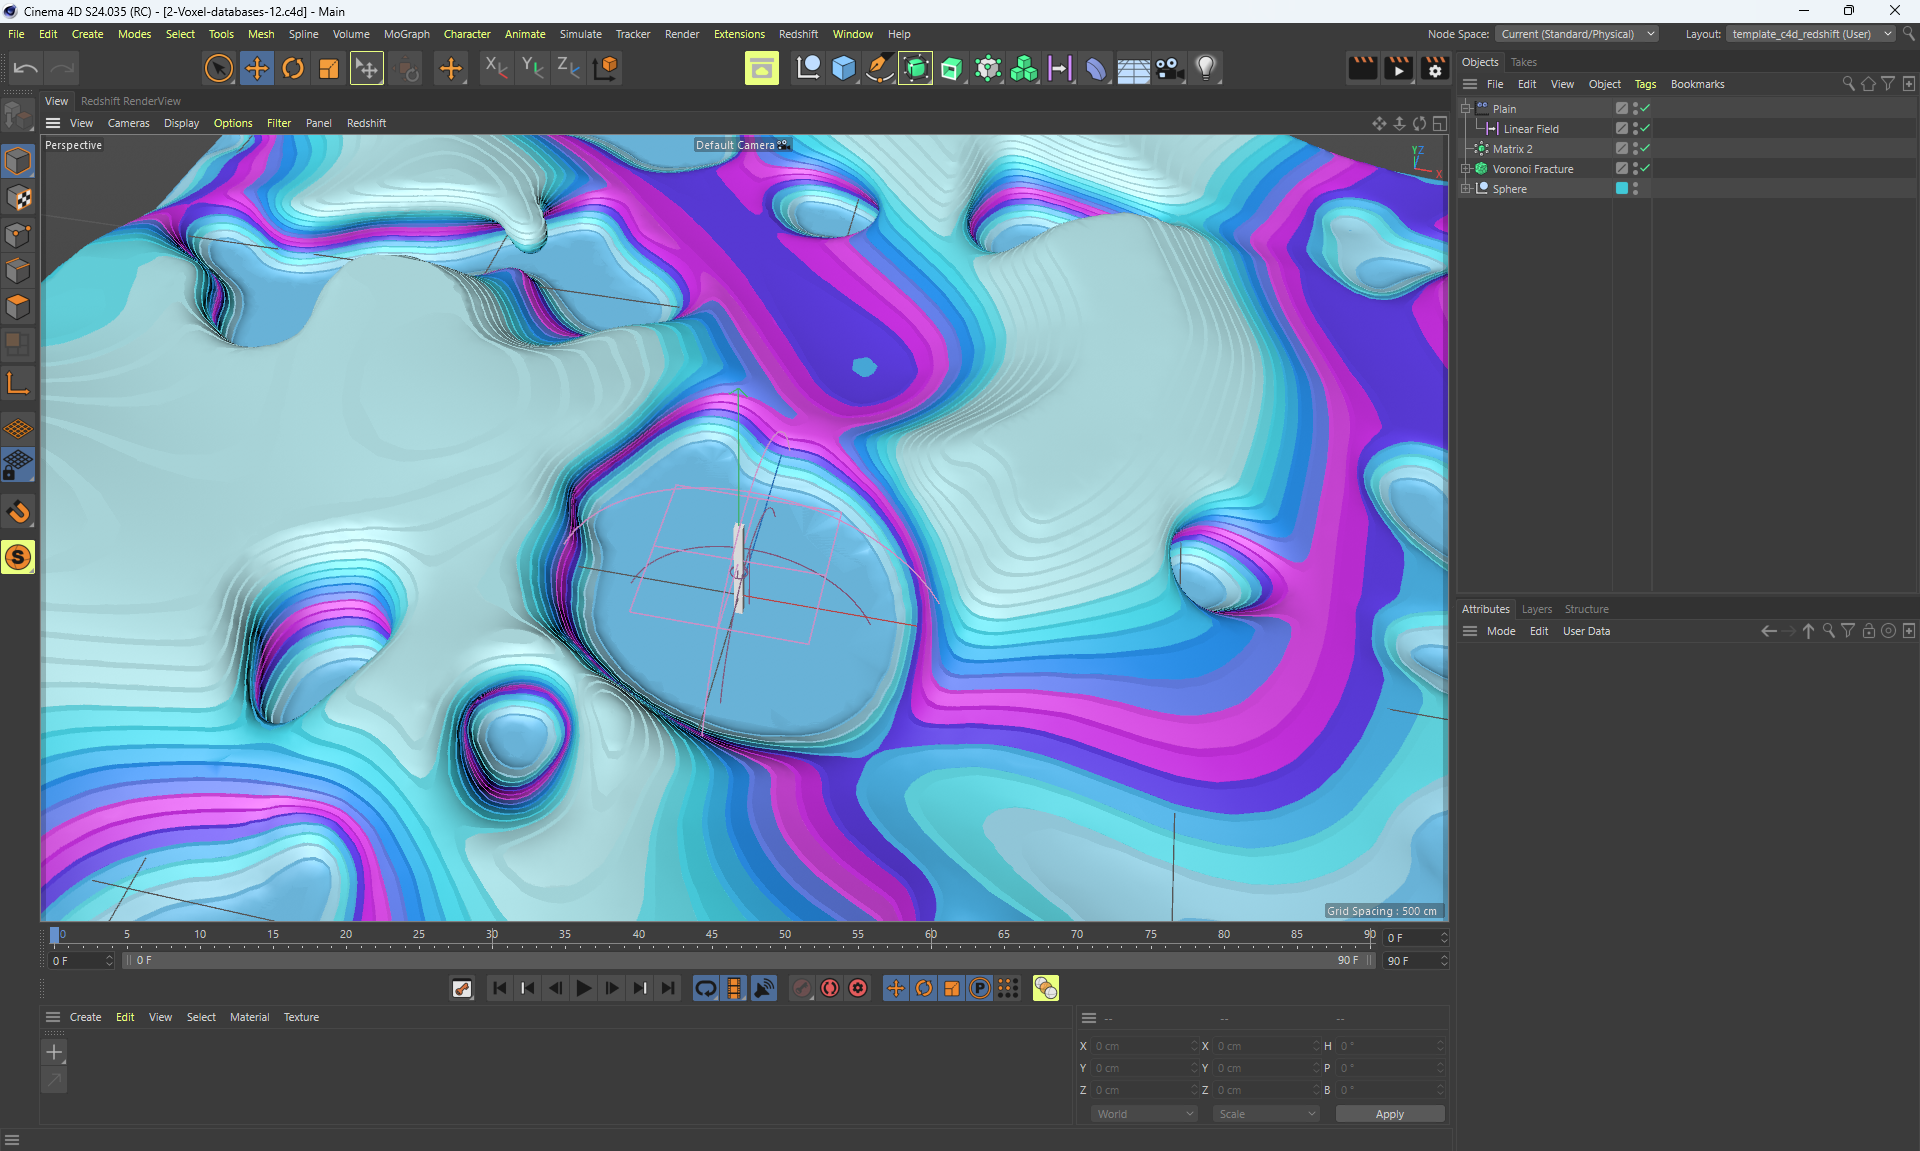The height and width of the screenshot is (1151, 1920).
Task: Toggle the Matrix 2 enable checkmark
Action: point(1645,148)
